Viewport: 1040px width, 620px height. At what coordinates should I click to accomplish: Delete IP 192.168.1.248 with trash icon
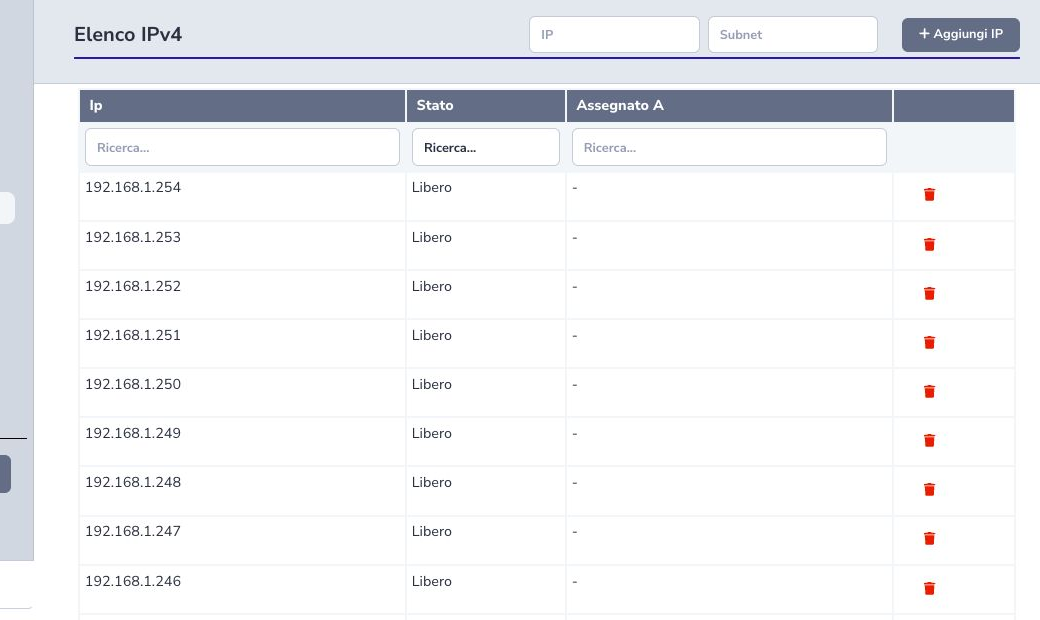pos(929,489)
